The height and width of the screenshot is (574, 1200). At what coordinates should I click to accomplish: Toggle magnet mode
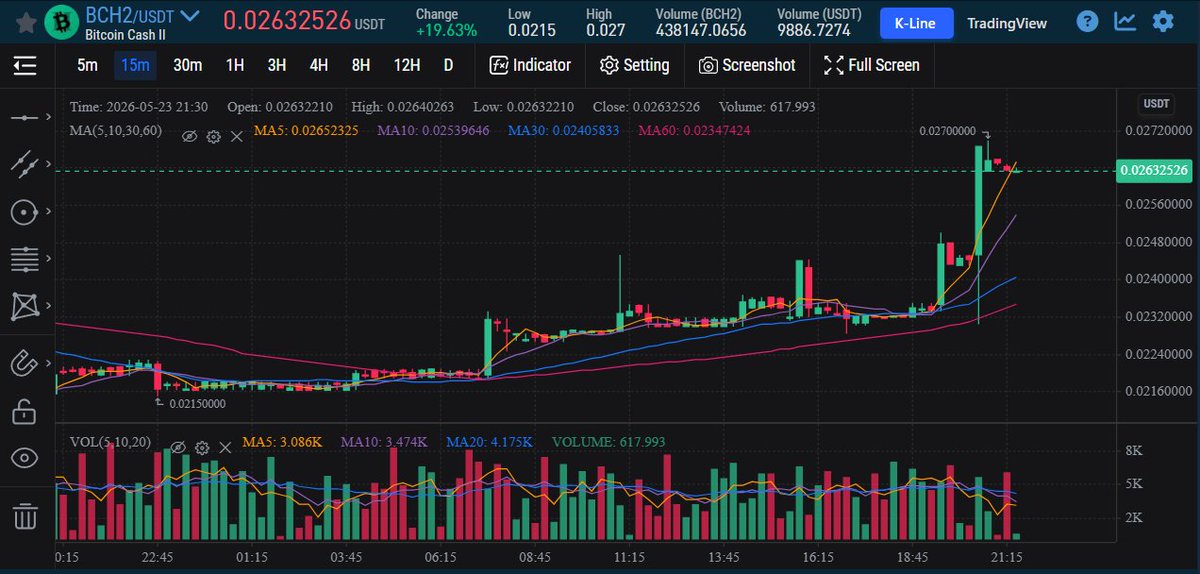[24, 362]
